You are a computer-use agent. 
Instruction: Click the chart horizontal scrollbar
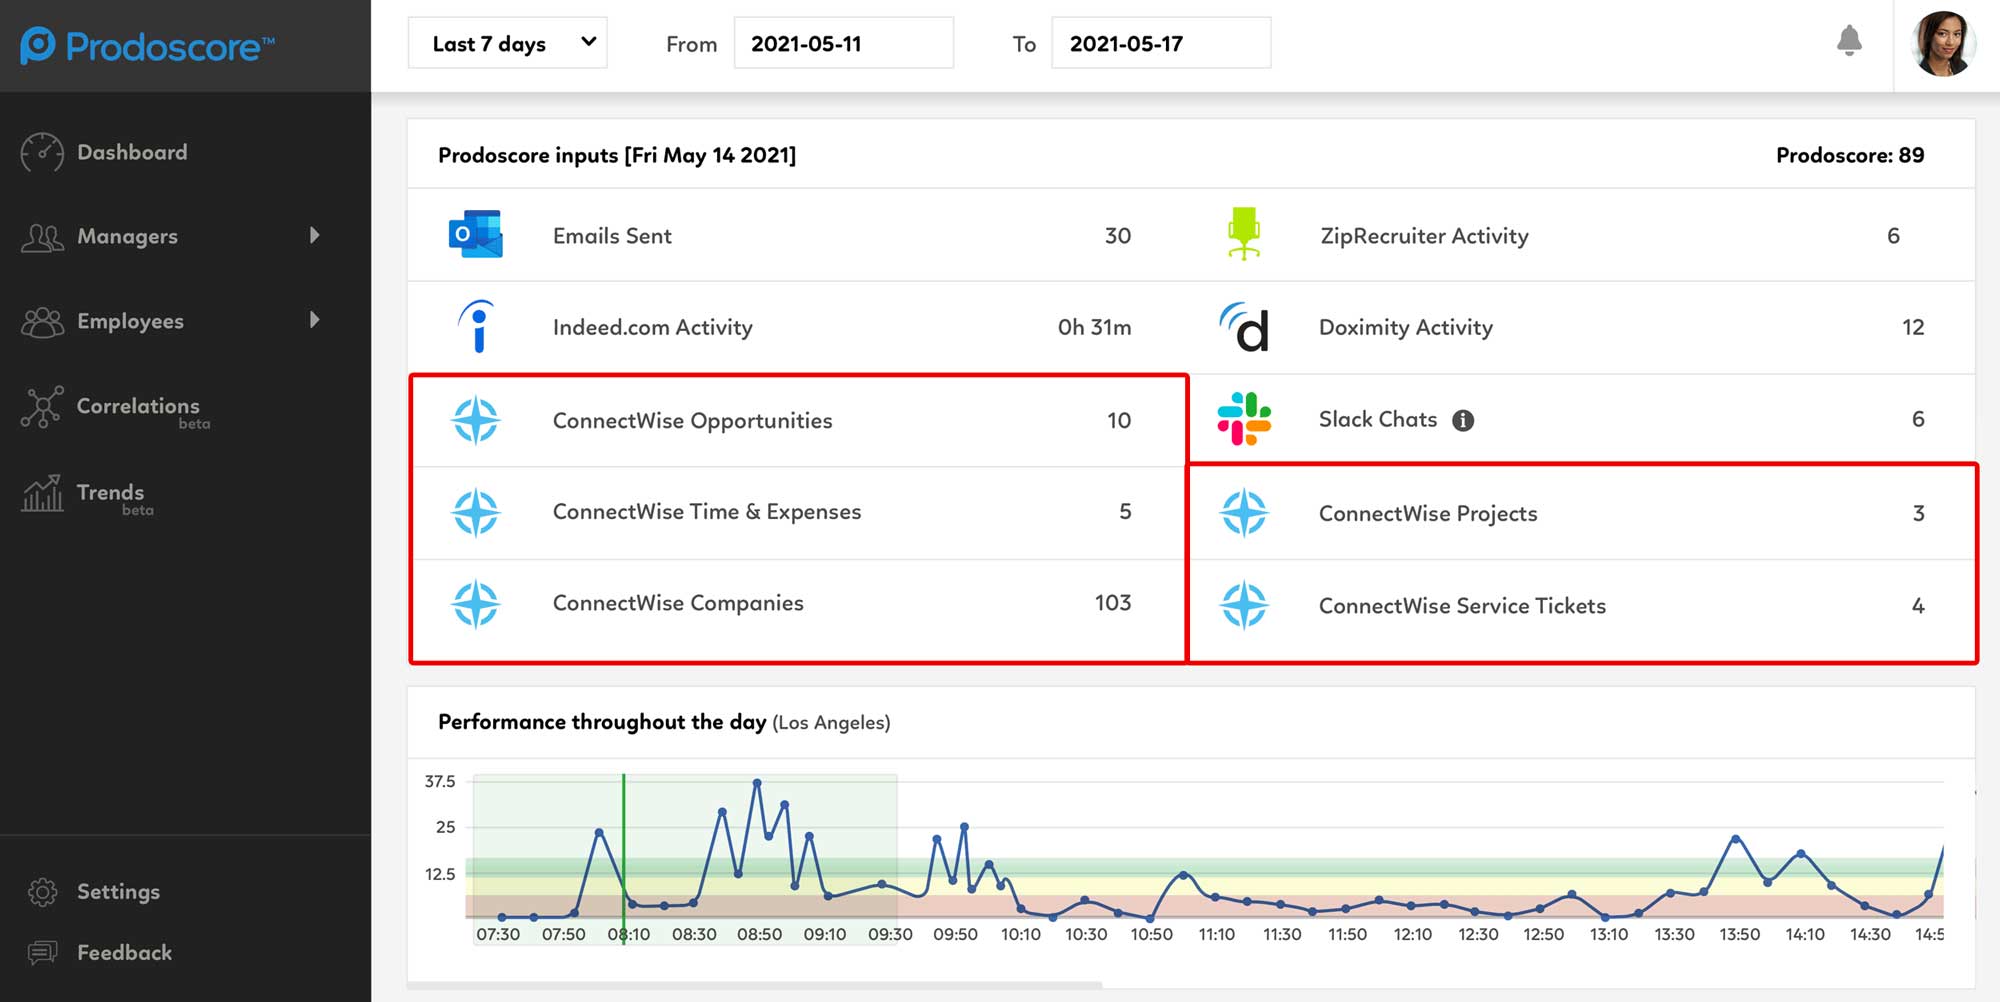[755, 985]
